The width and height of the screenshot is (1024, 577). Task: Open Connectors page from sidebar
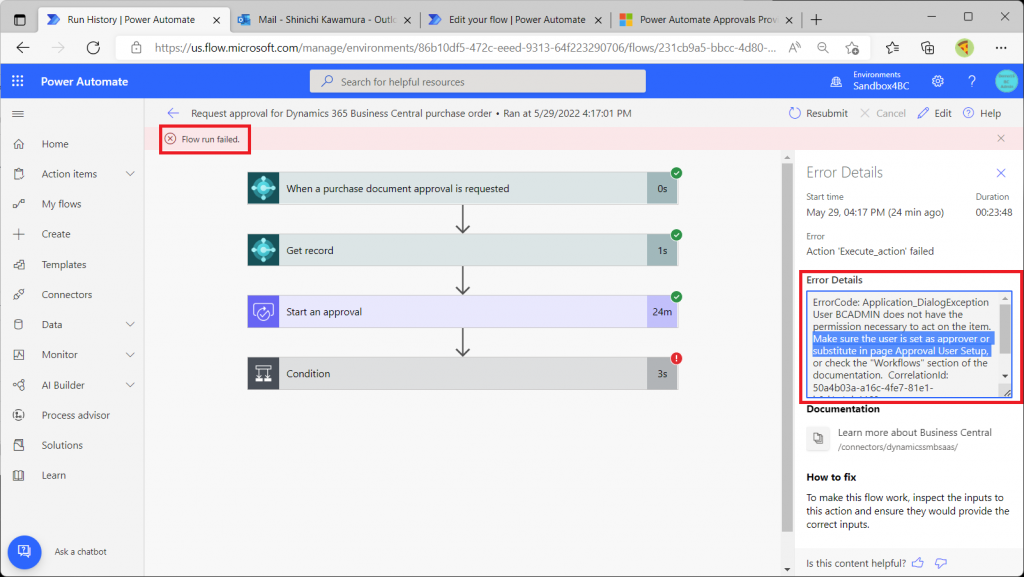tap(67, 294)
